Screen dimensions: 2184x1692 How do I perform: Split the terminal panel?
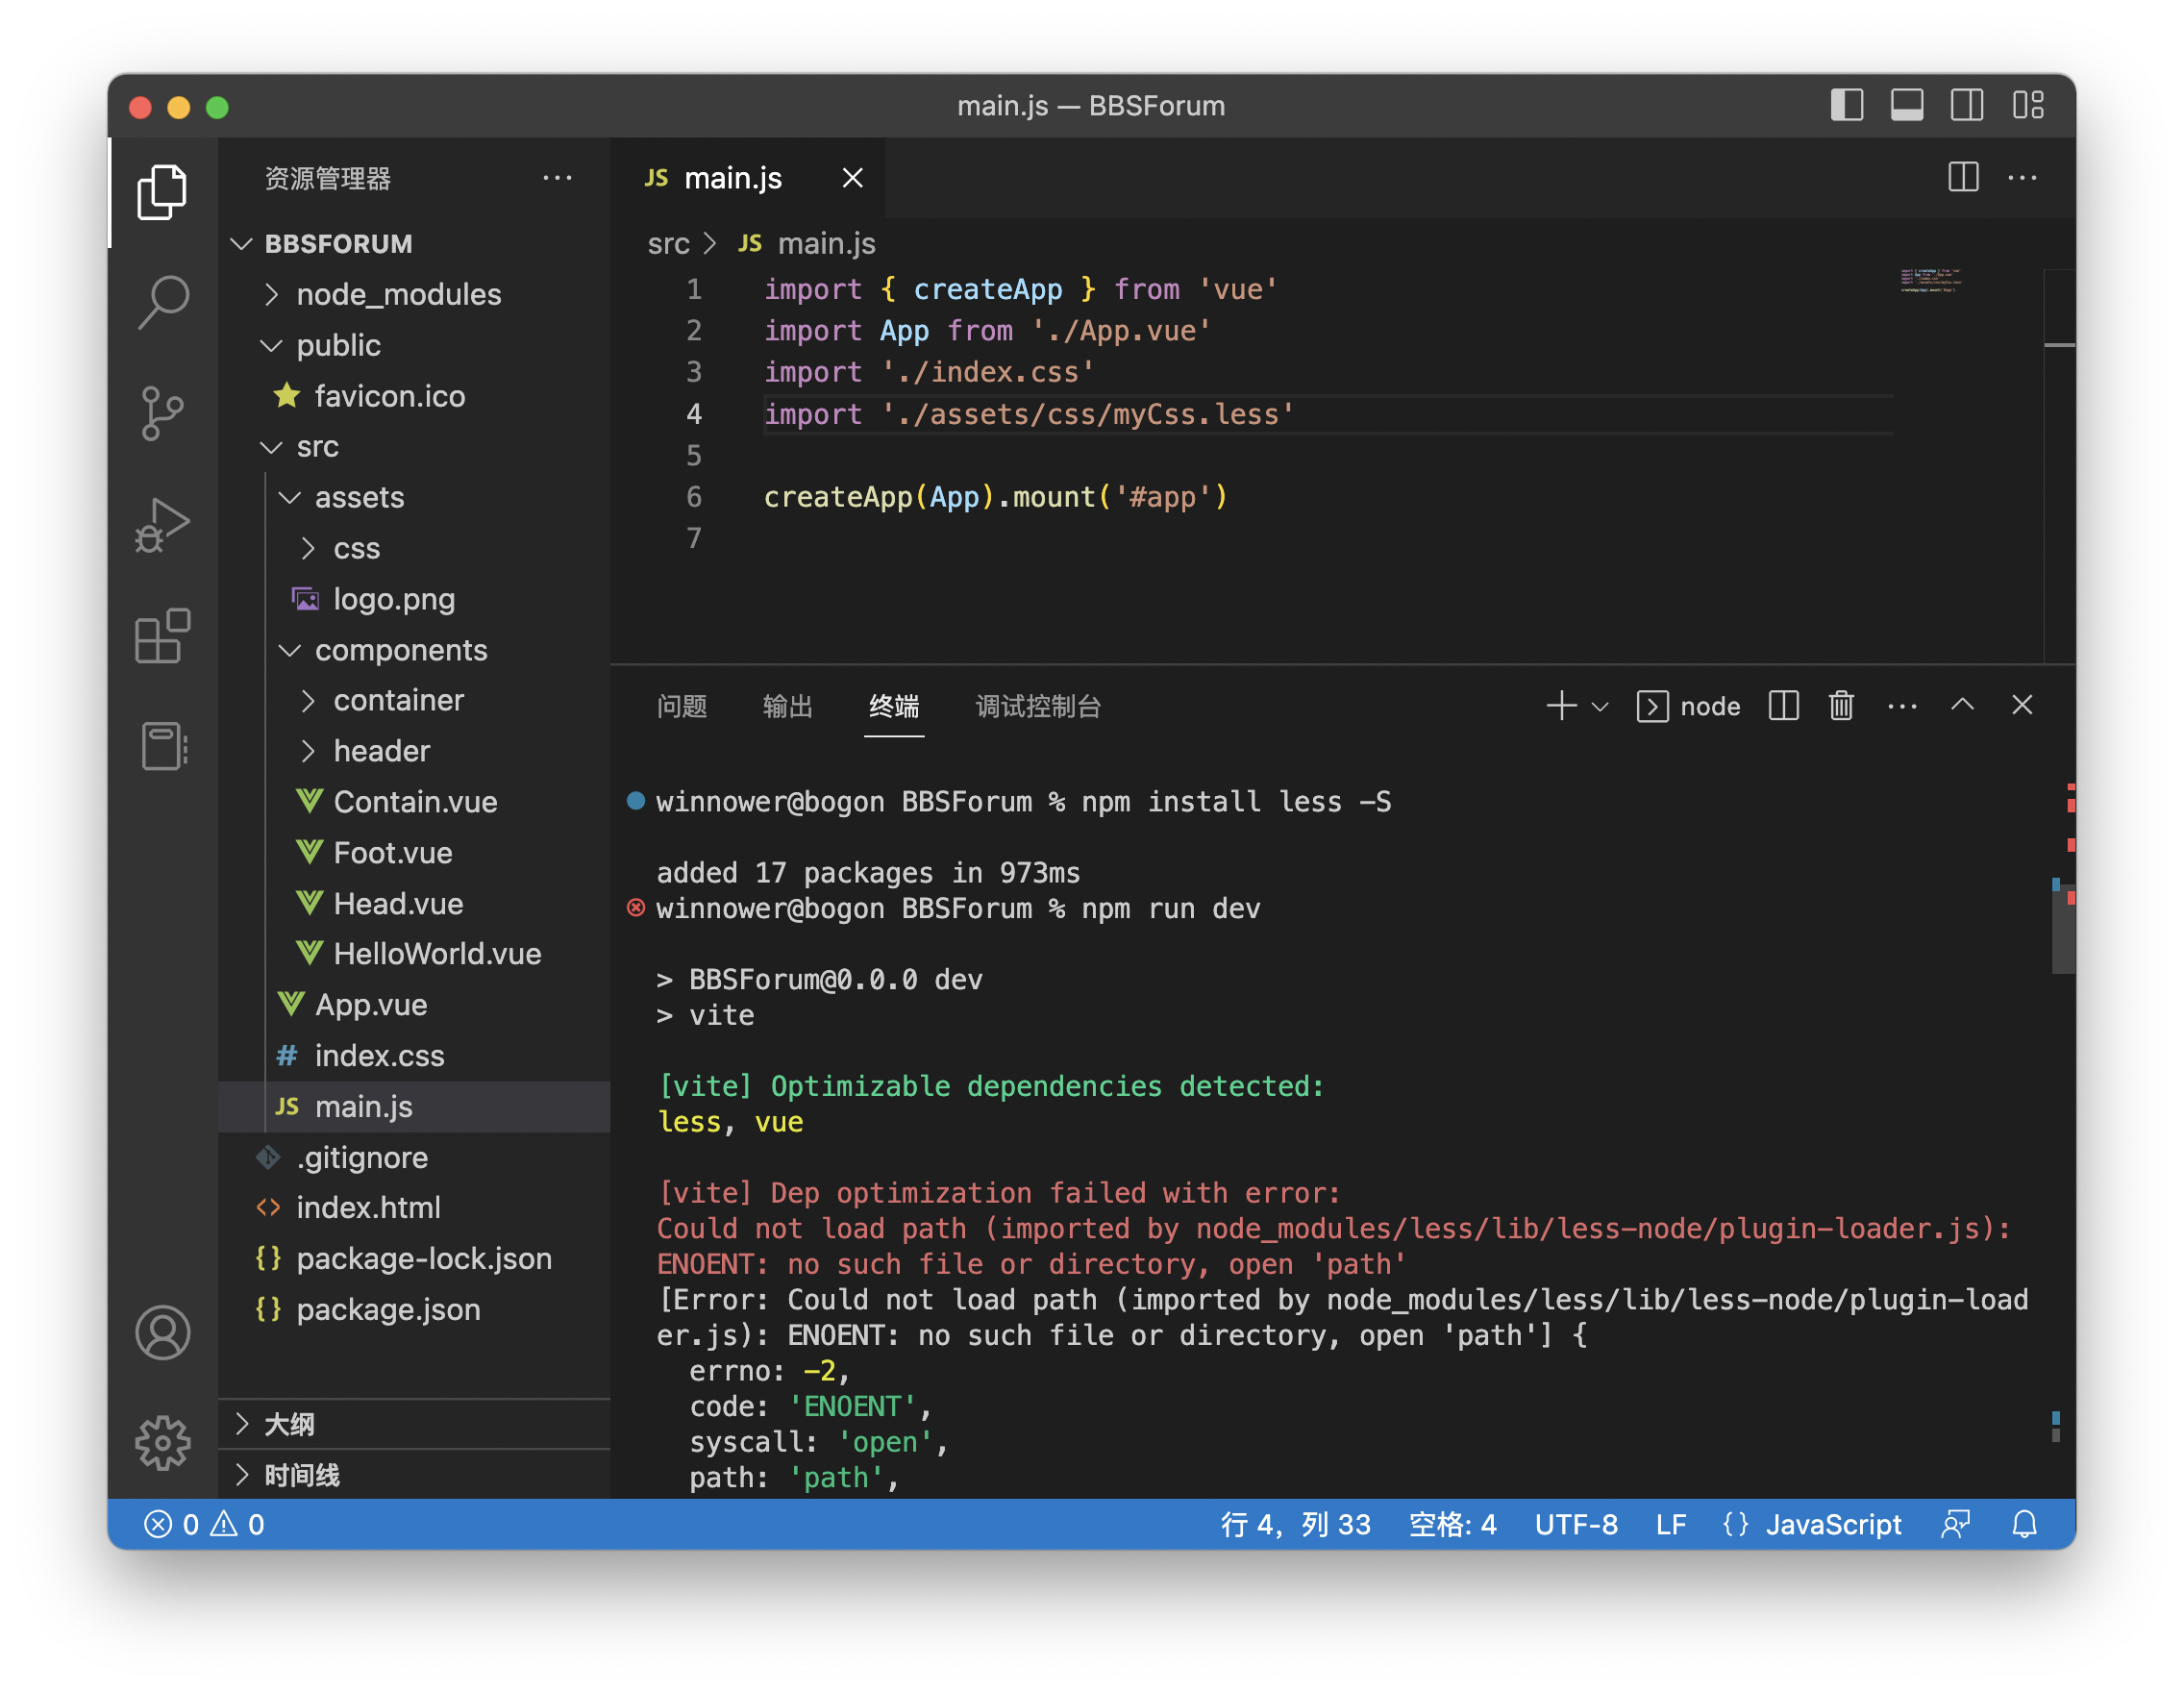[x=1783, y=706]
